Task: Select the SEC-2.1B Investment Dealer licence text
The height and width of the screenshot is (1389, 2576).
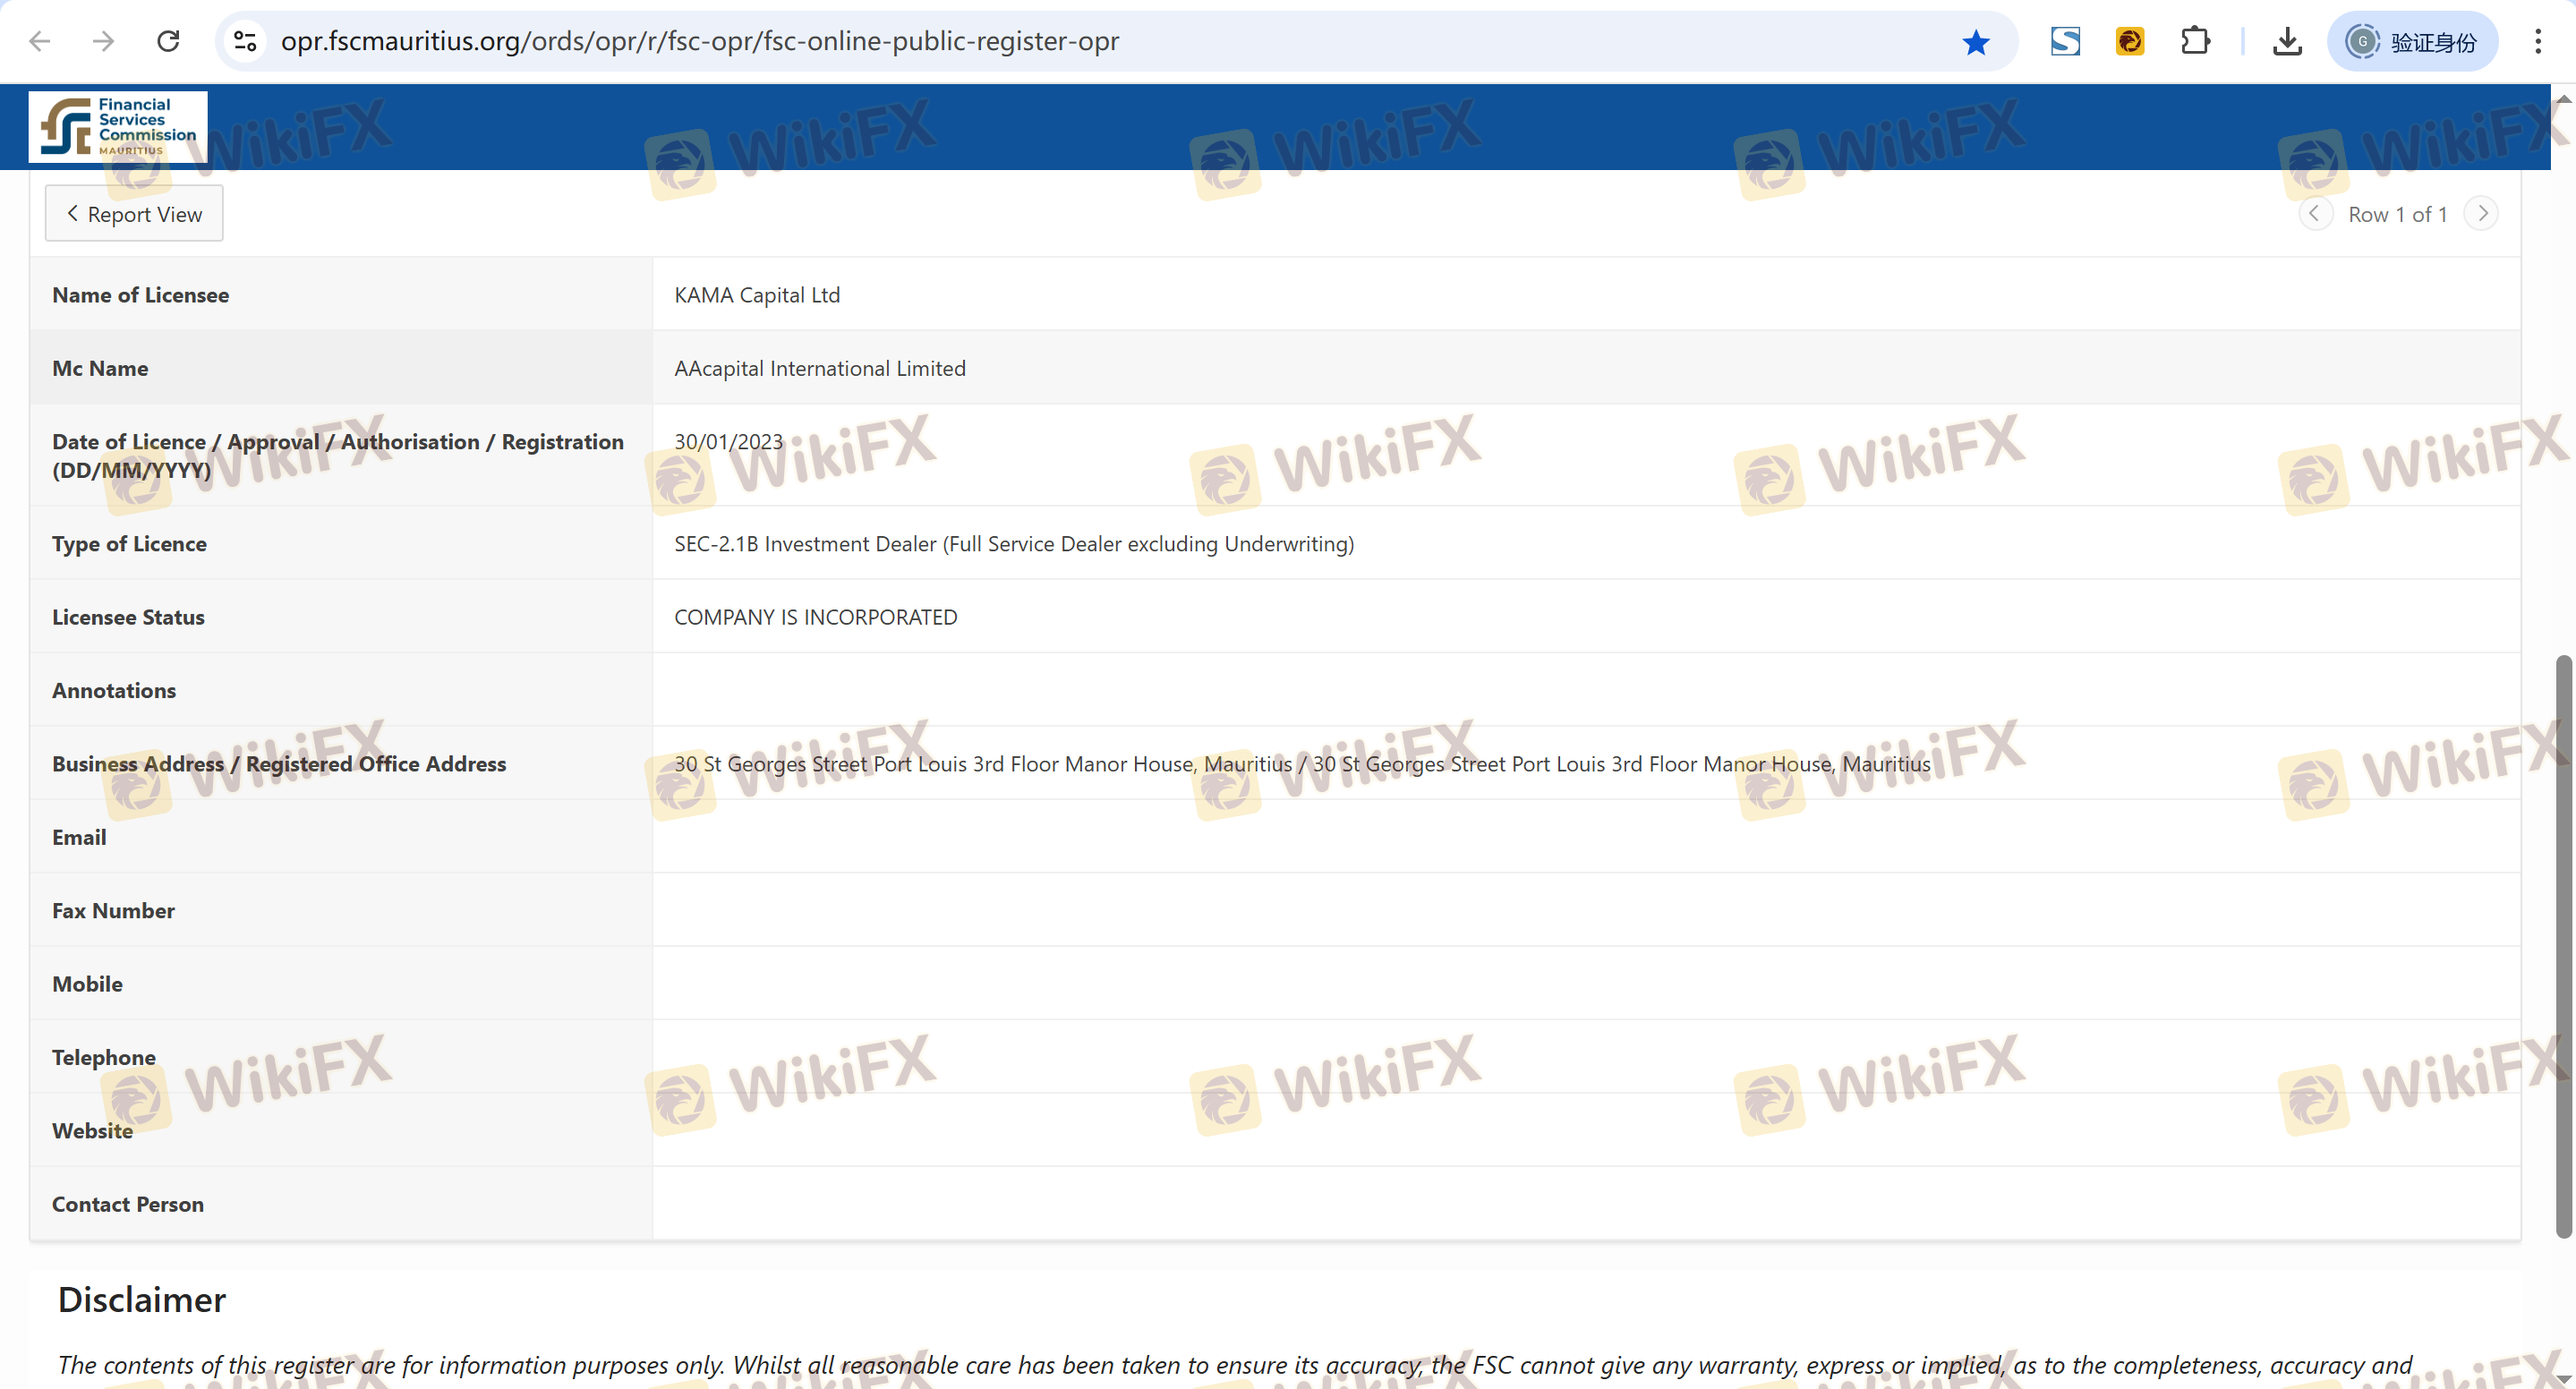Action: (x=1014, y=544)
